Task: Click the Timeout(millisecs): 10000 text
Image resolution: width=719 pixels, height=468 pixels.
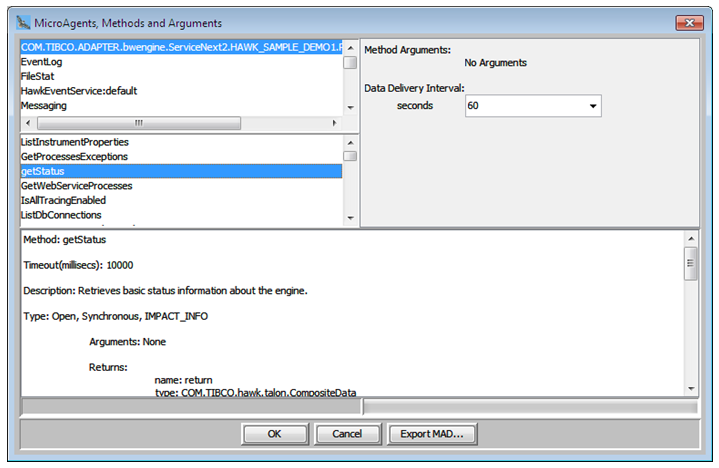Action: tap(78, 265)
